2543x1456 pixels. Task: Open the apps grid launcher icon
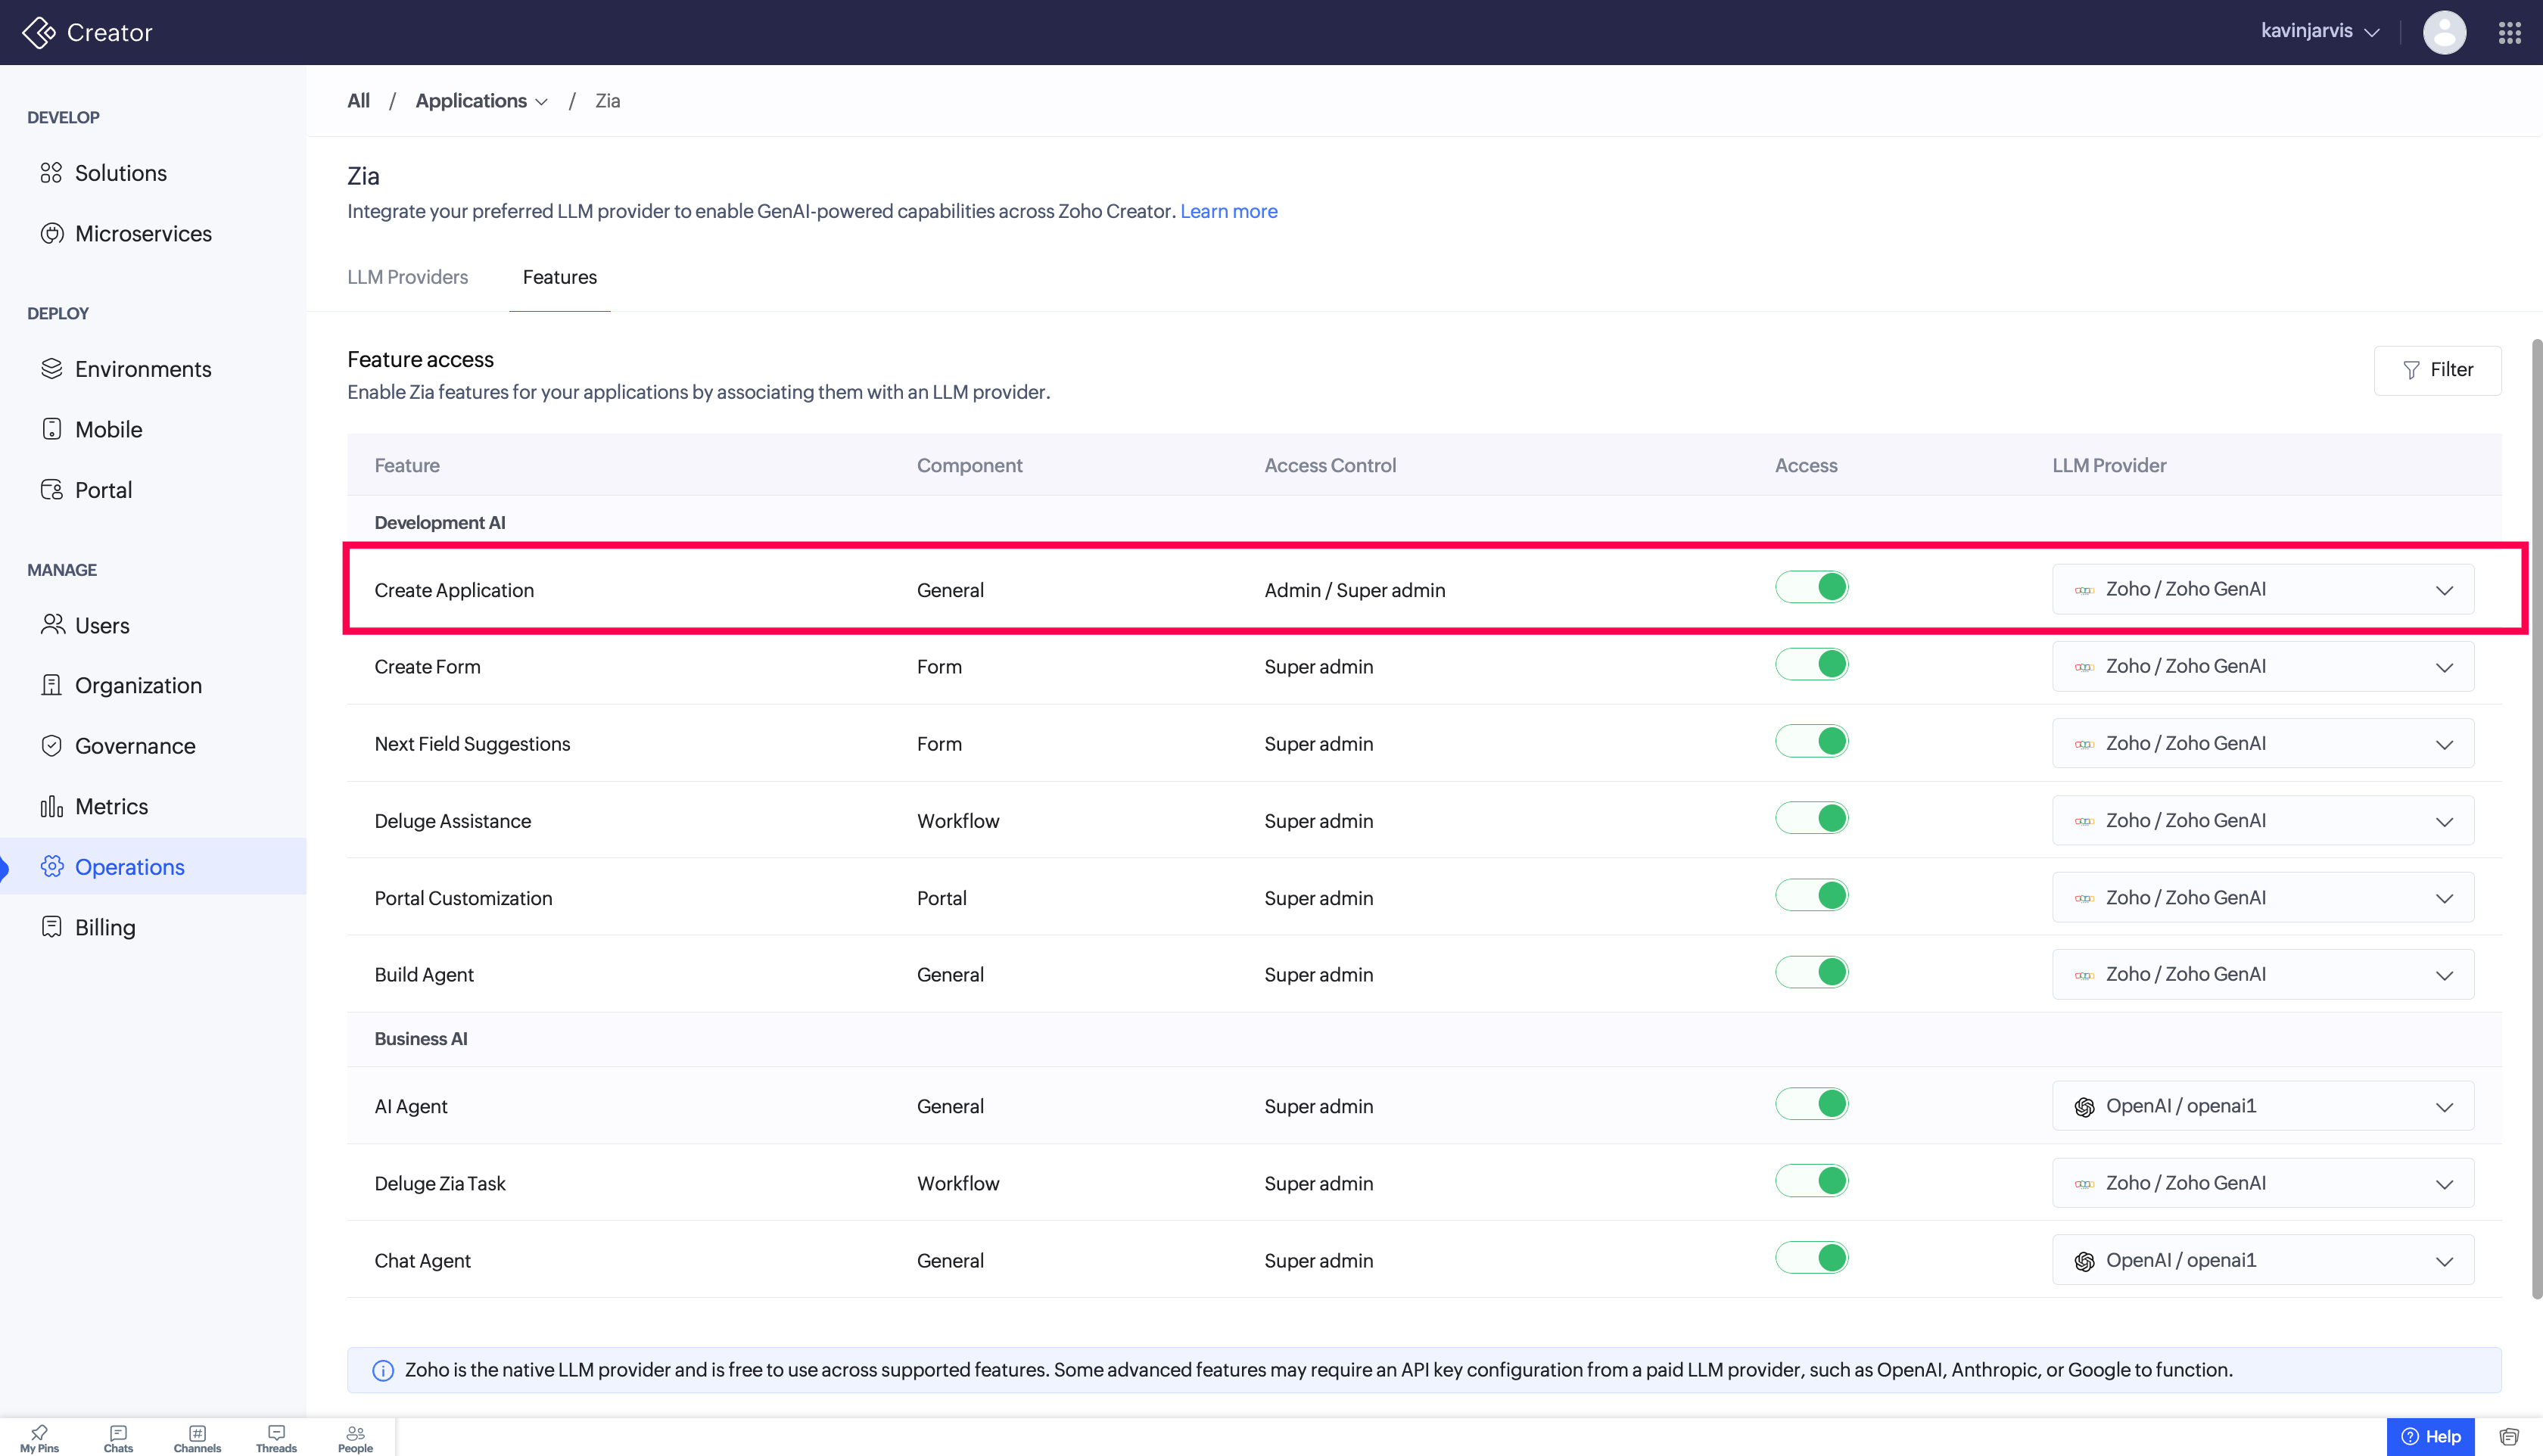[x=2509, y=32]
